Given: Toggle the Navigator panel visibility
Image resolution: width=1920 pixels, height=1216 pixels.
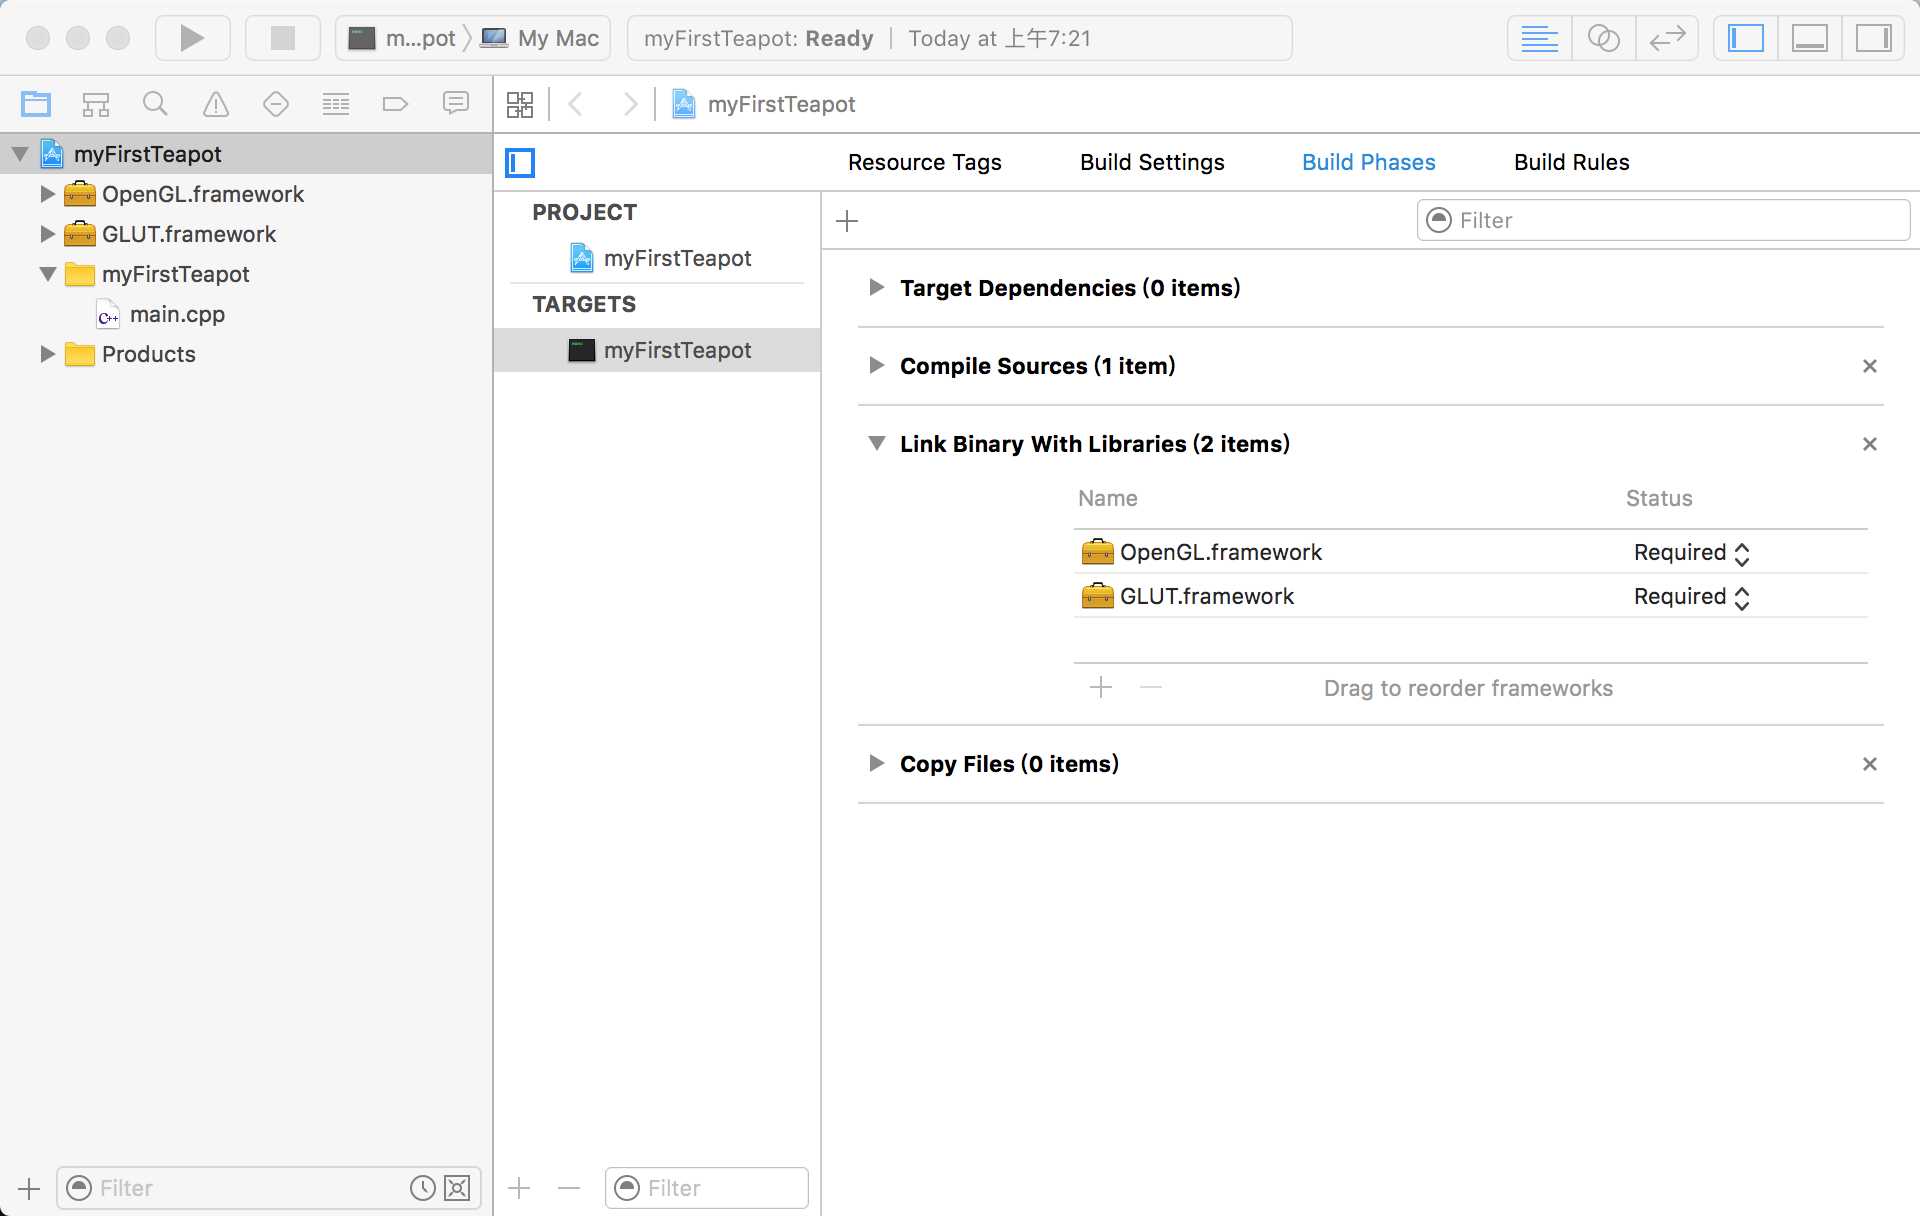Looking at the screenshot, I should [1746, 38].
